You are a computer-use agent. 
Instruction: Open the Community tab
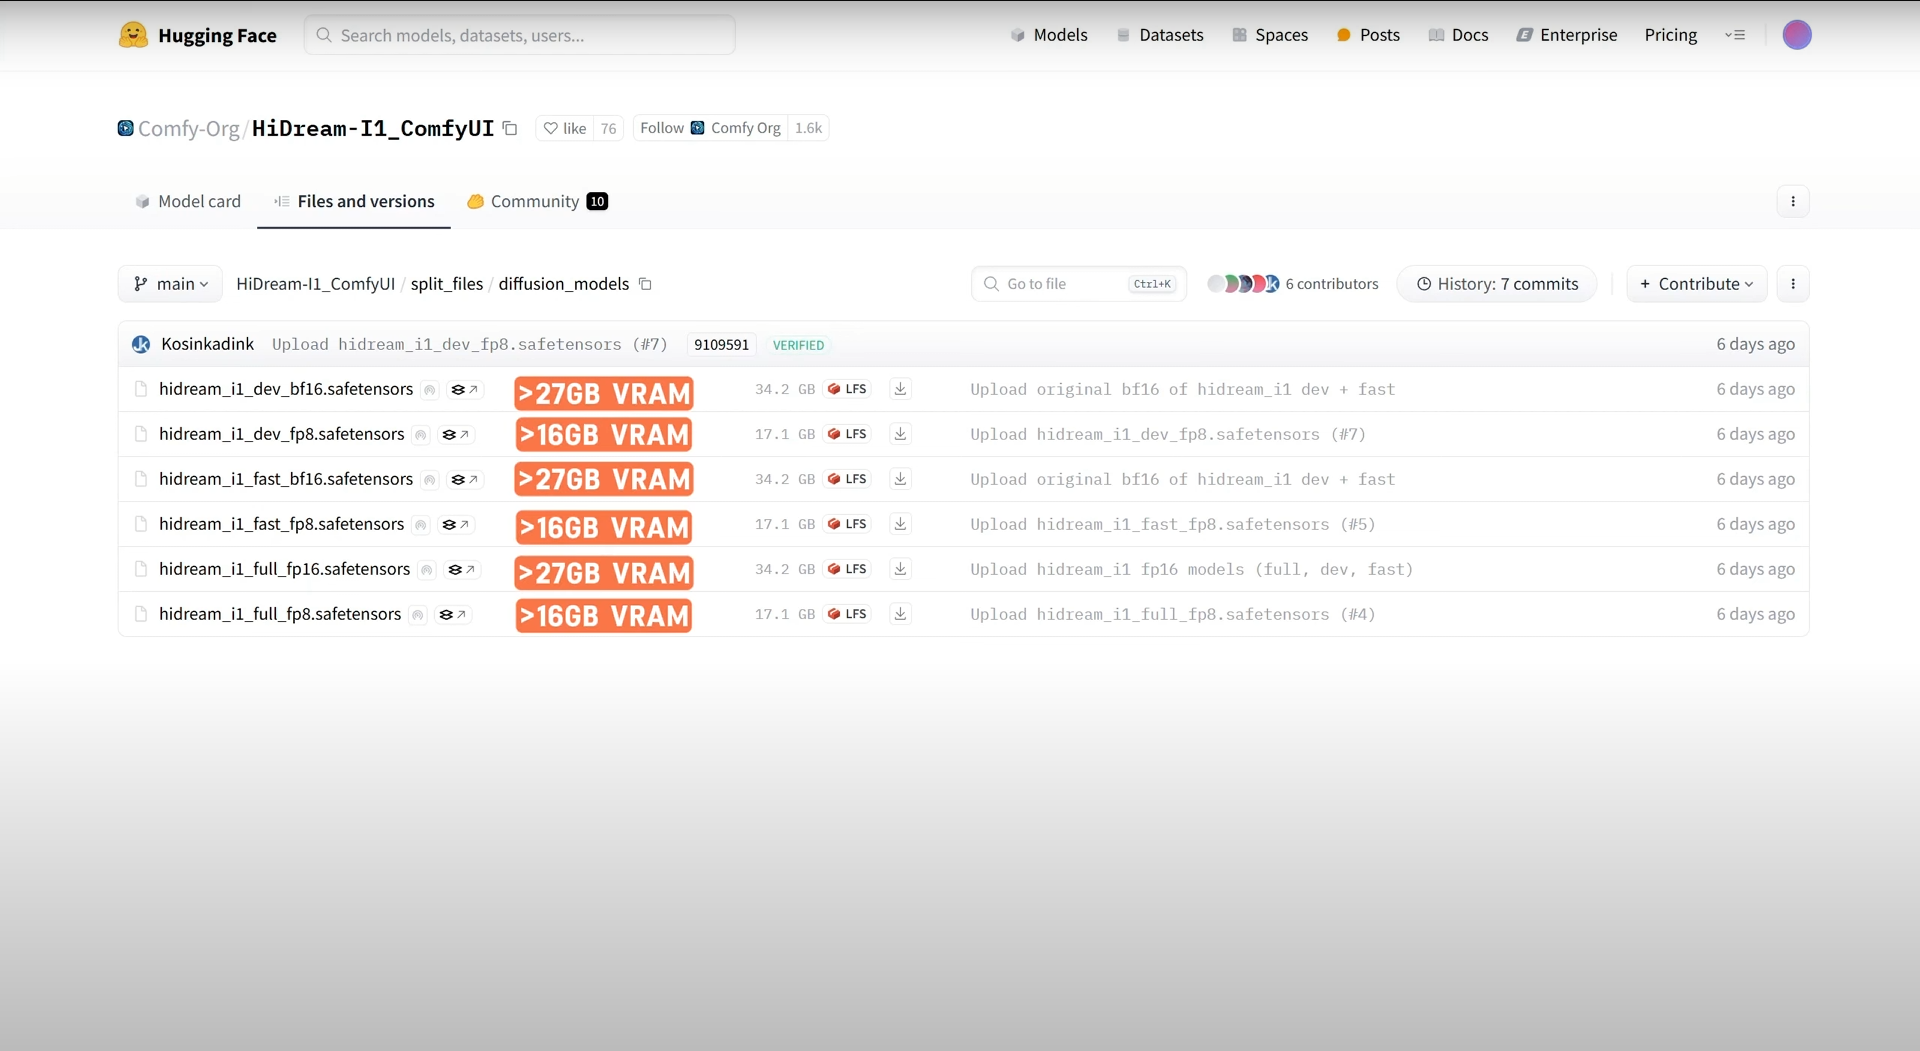(x=537, y=201)
